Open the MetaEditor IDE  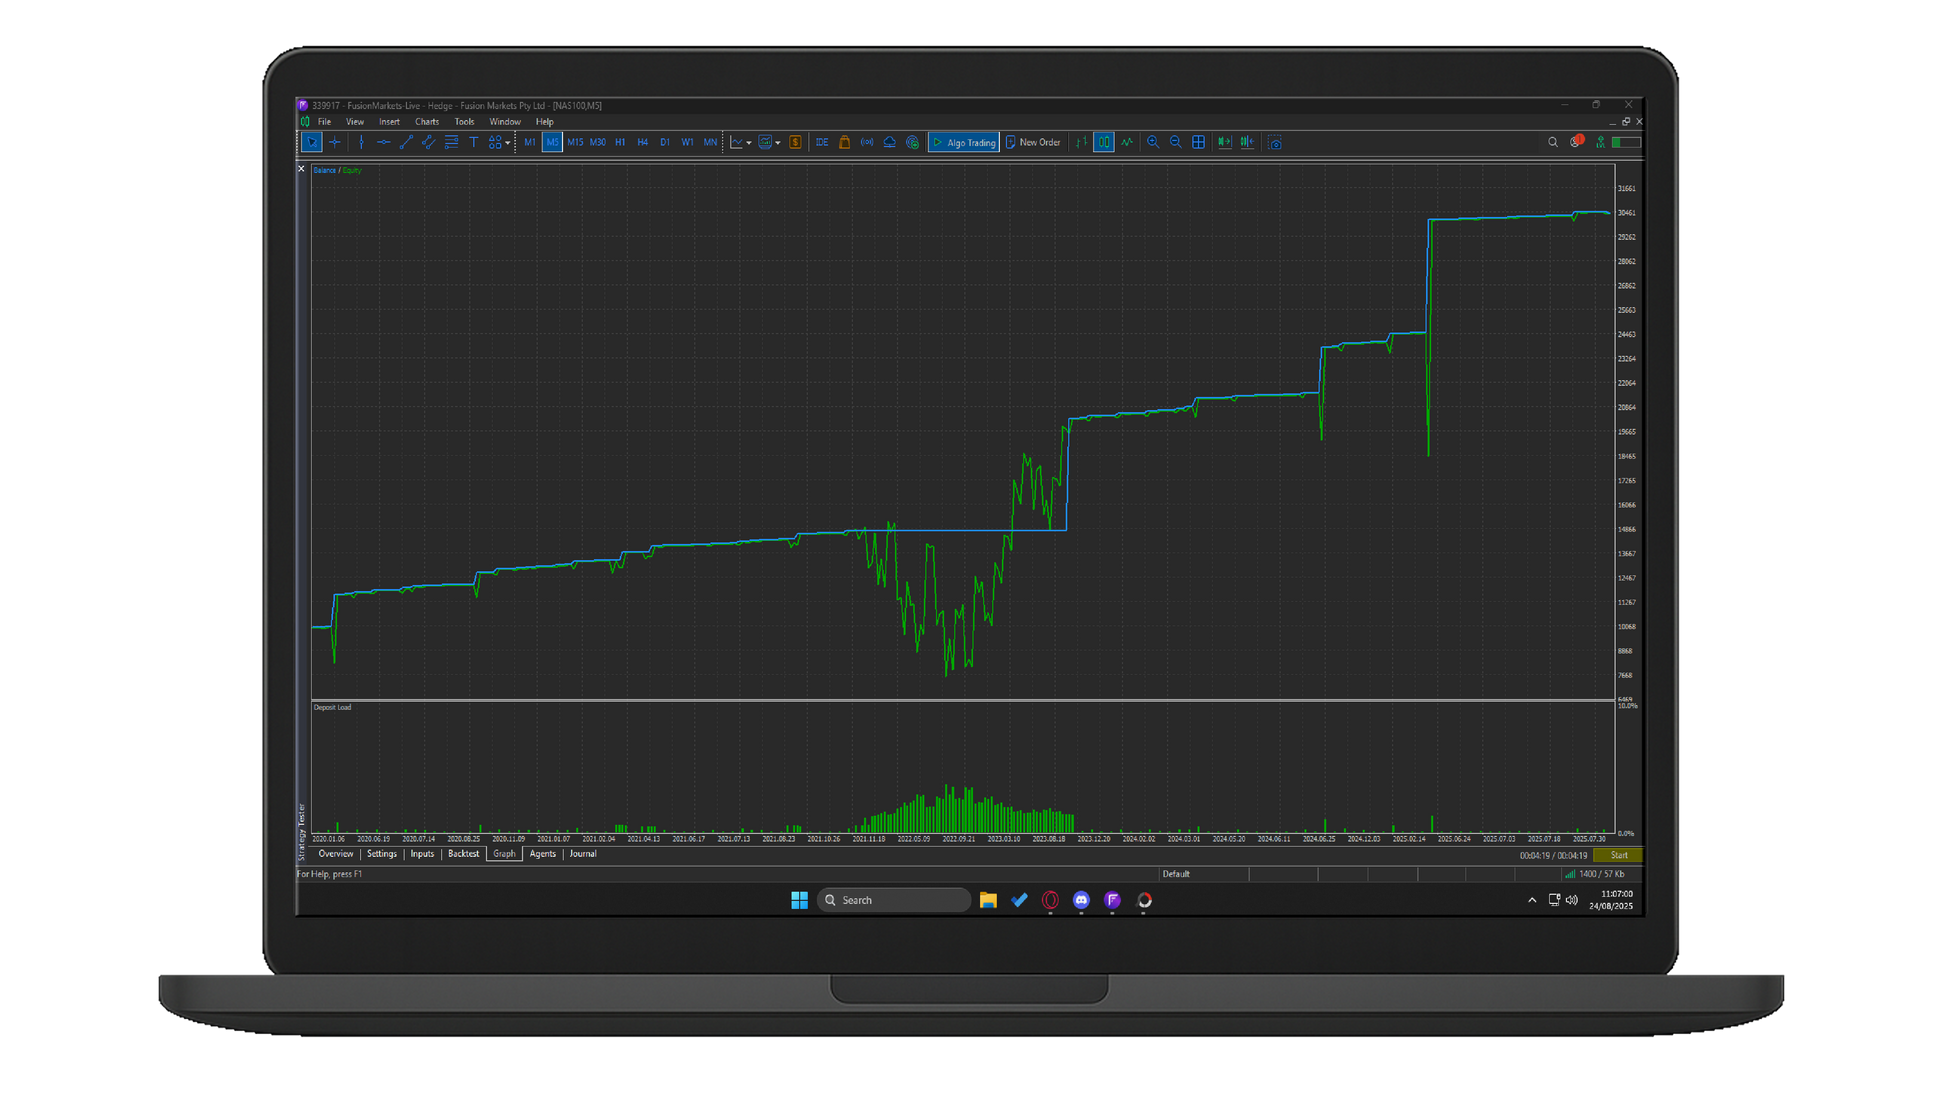pyautogui.click(x=822, y=142)
